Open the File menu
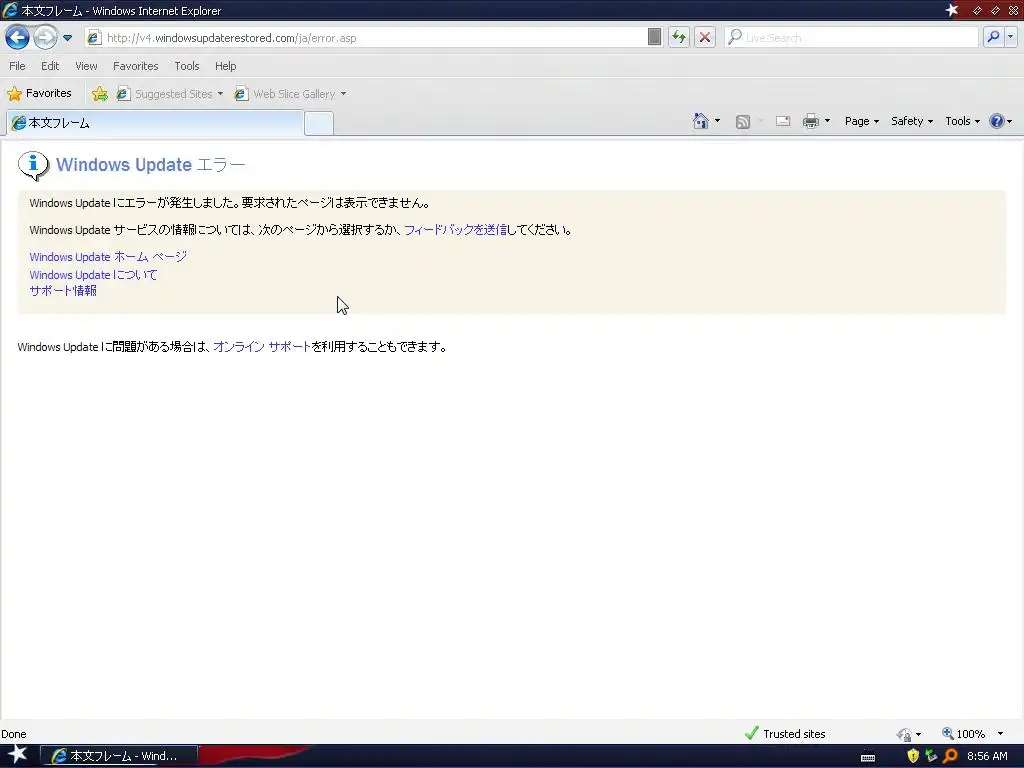Viewport: 1024px width, 768px height. pyautogui.click(x=17, y=66)
